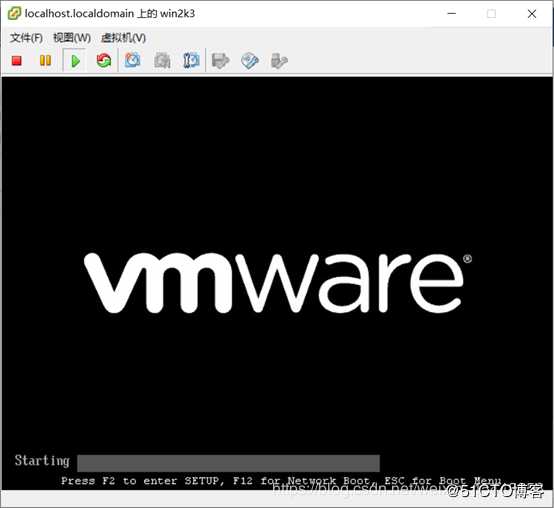Open the 文件(F) menu
Screen dimensions: 554x508
click(26, 37)
